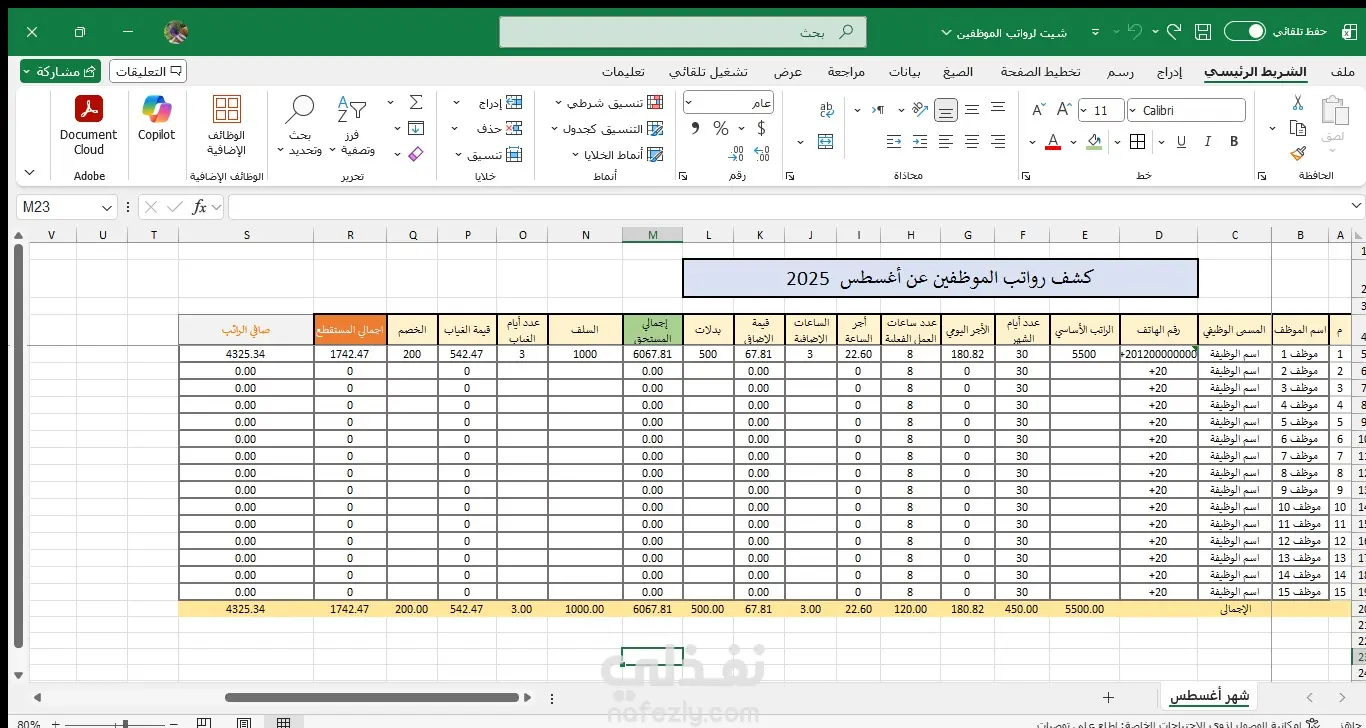Add a new sheet with plus

pos(1108,697)
